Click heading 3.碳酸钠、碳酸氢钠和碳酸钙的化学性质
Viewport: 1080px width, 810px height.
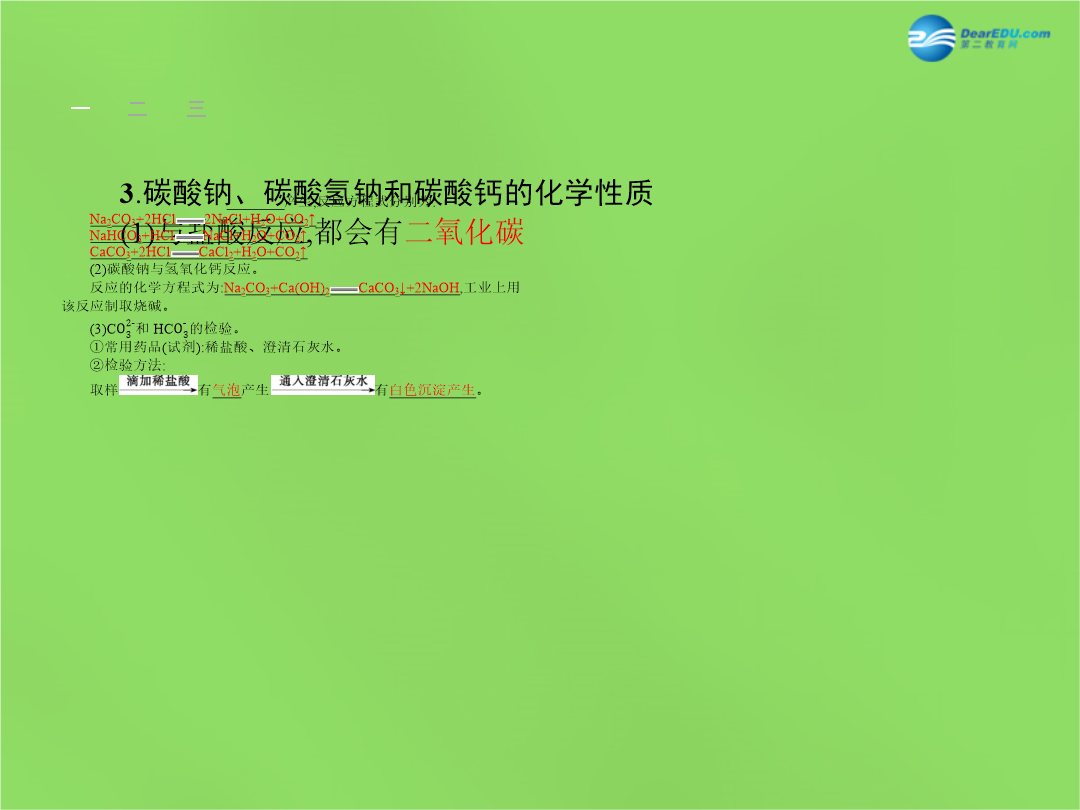[x=386, y=193]
